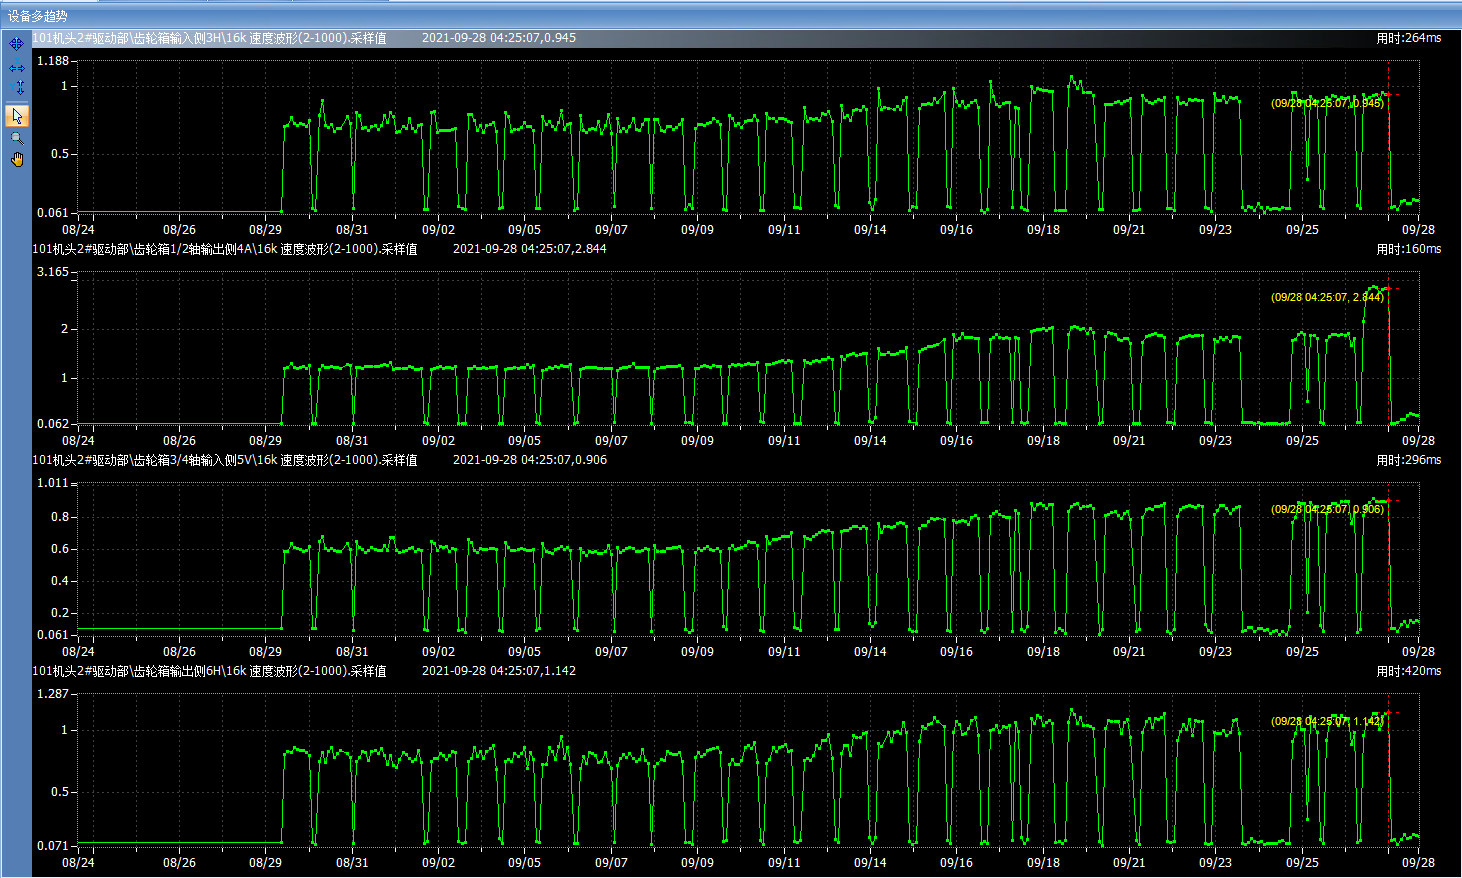Select the 齿轮箱输出侧6H chart title
The height and width of the screenshot is (878, 1462).
pyautogui.click(x=210, y=671)
